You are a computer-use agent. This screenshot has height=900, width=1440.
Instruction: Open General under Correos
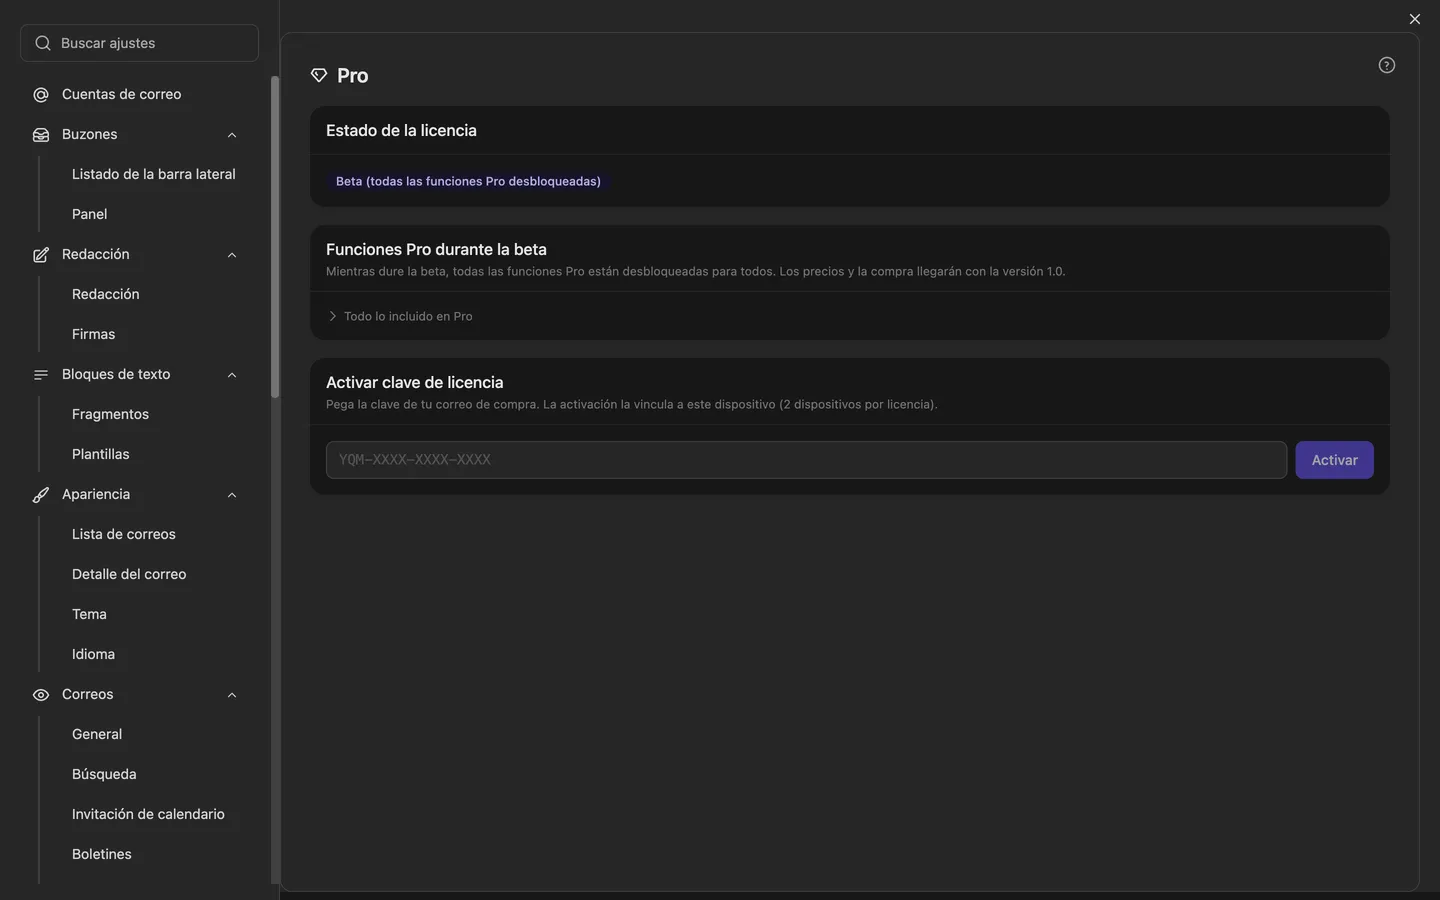(x=97, y=734)
